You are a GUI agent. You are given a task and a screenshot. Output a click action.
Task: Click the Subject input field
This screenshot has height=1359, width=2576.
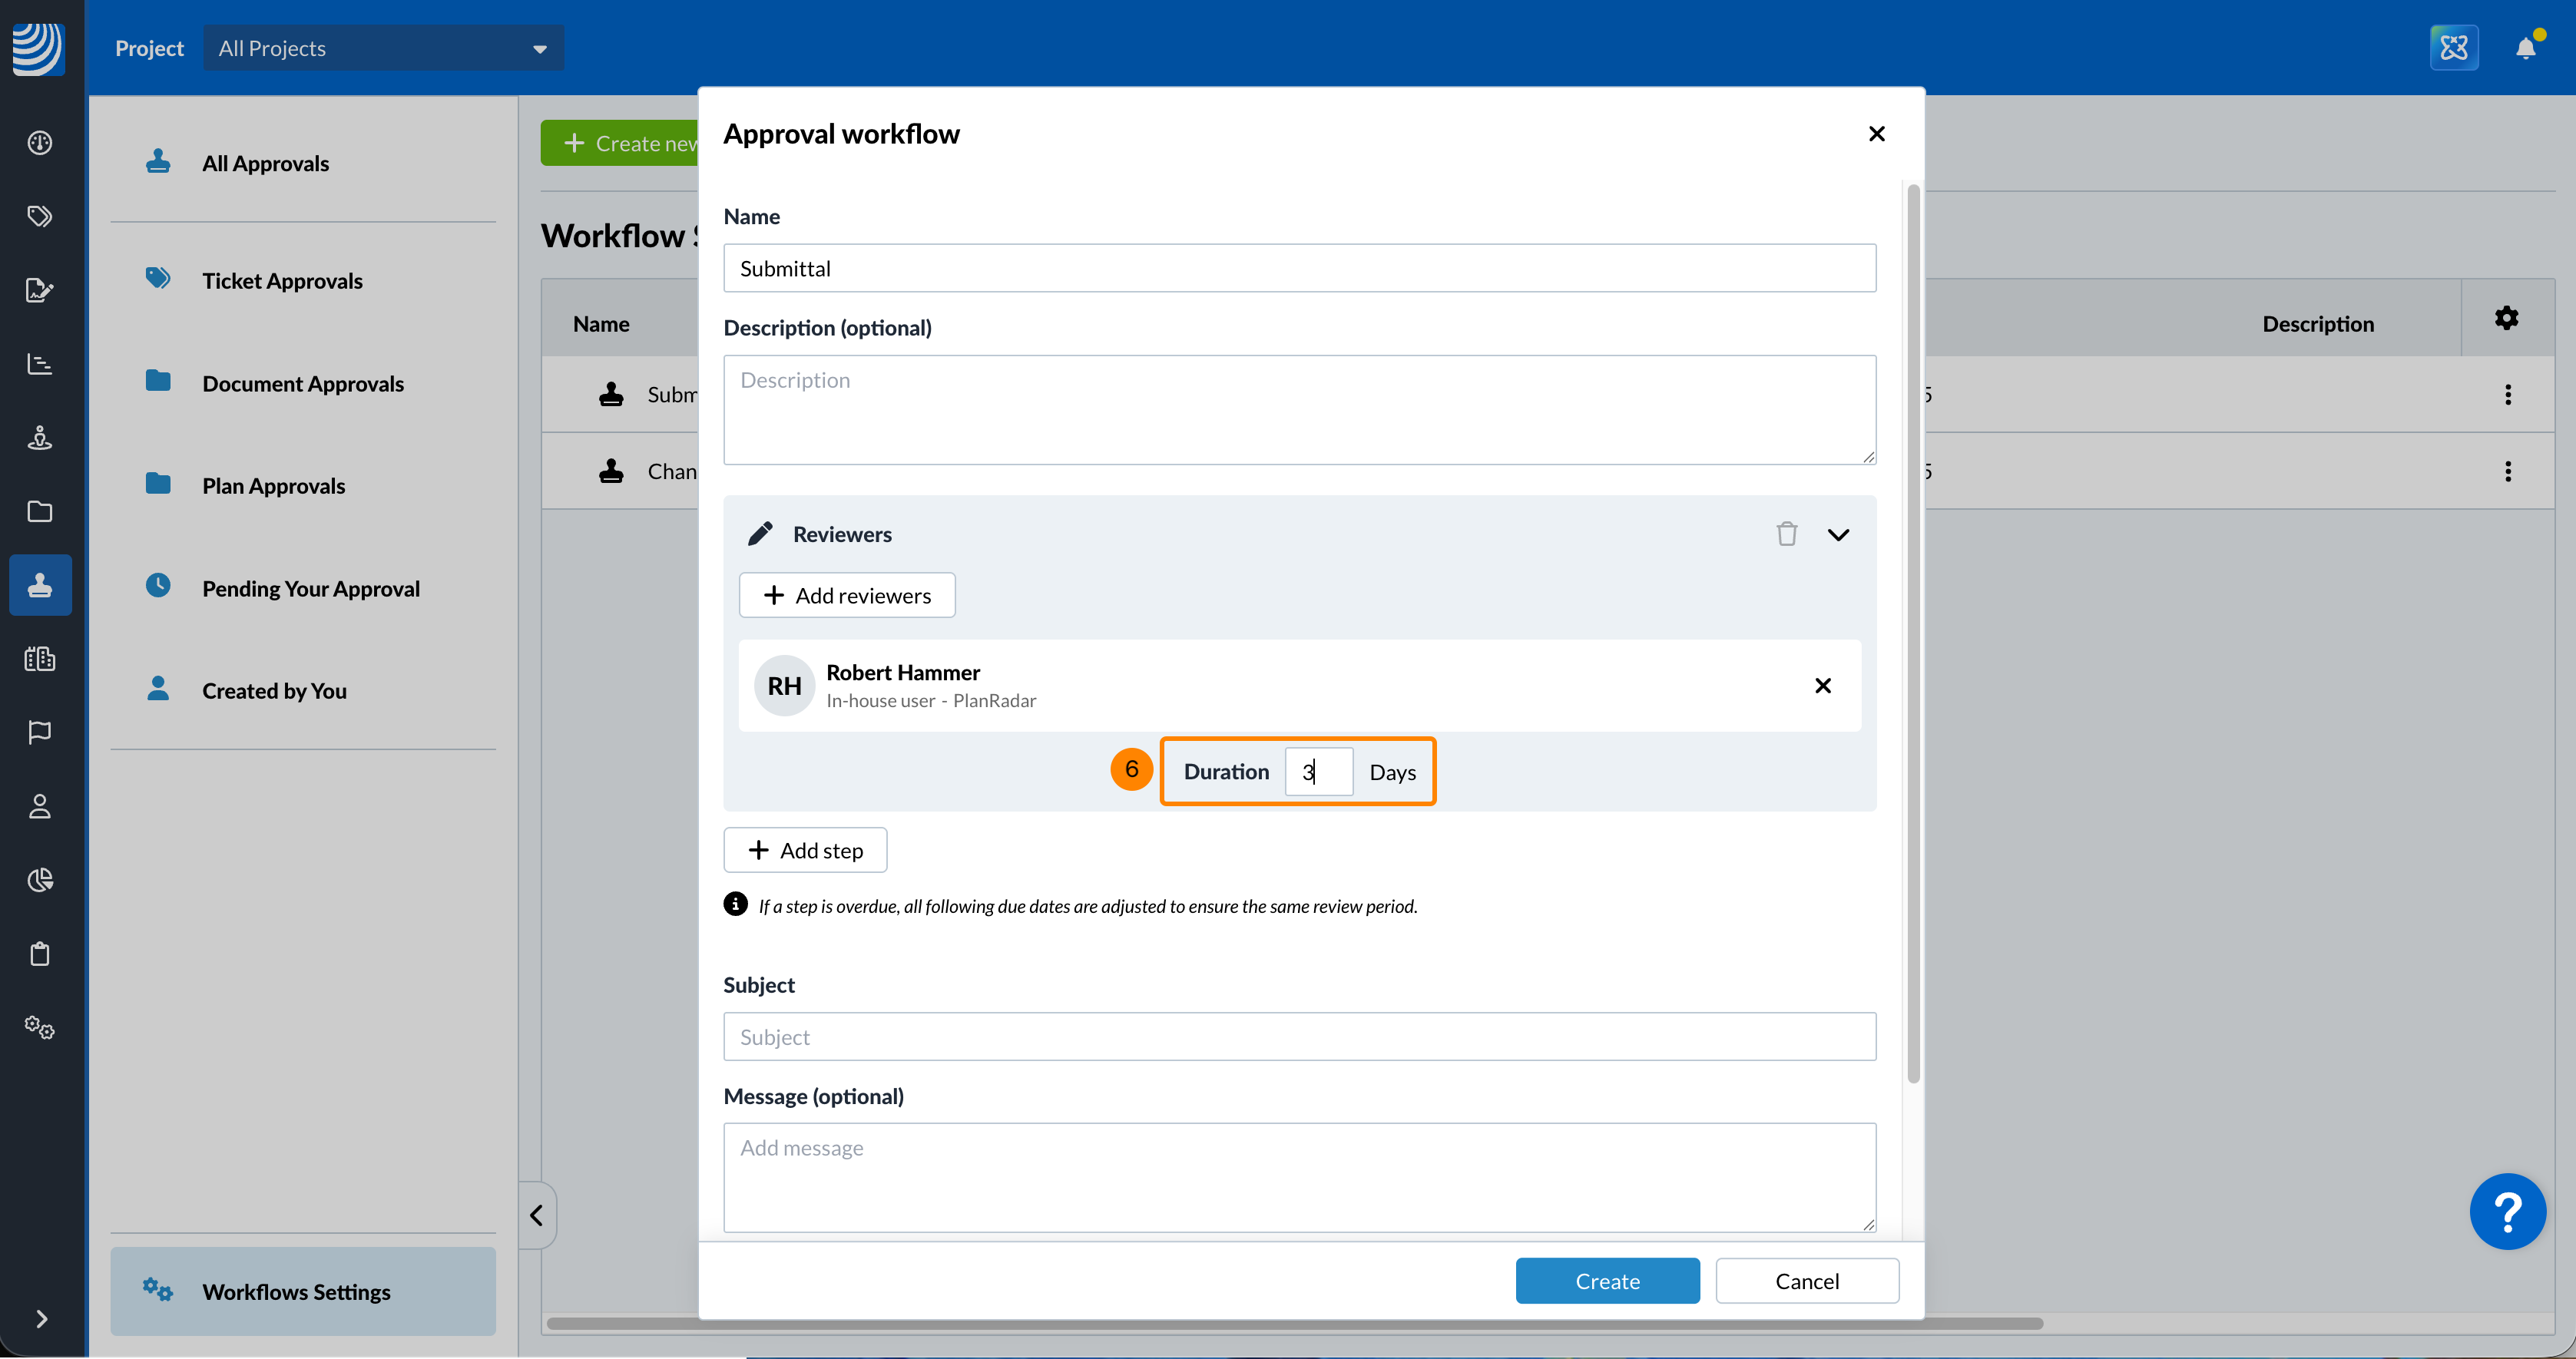[x=1299, y=1037]
